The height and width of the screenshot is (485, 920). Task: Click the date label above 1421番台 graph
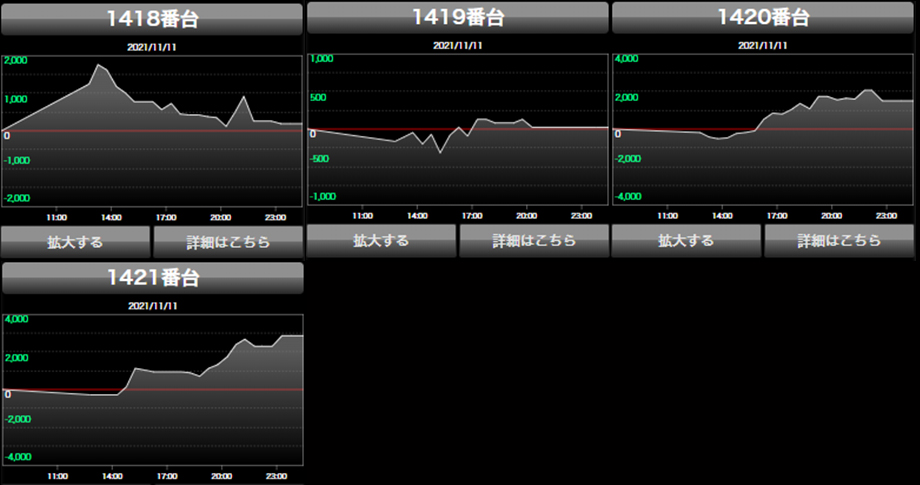[x=152, y=306]
